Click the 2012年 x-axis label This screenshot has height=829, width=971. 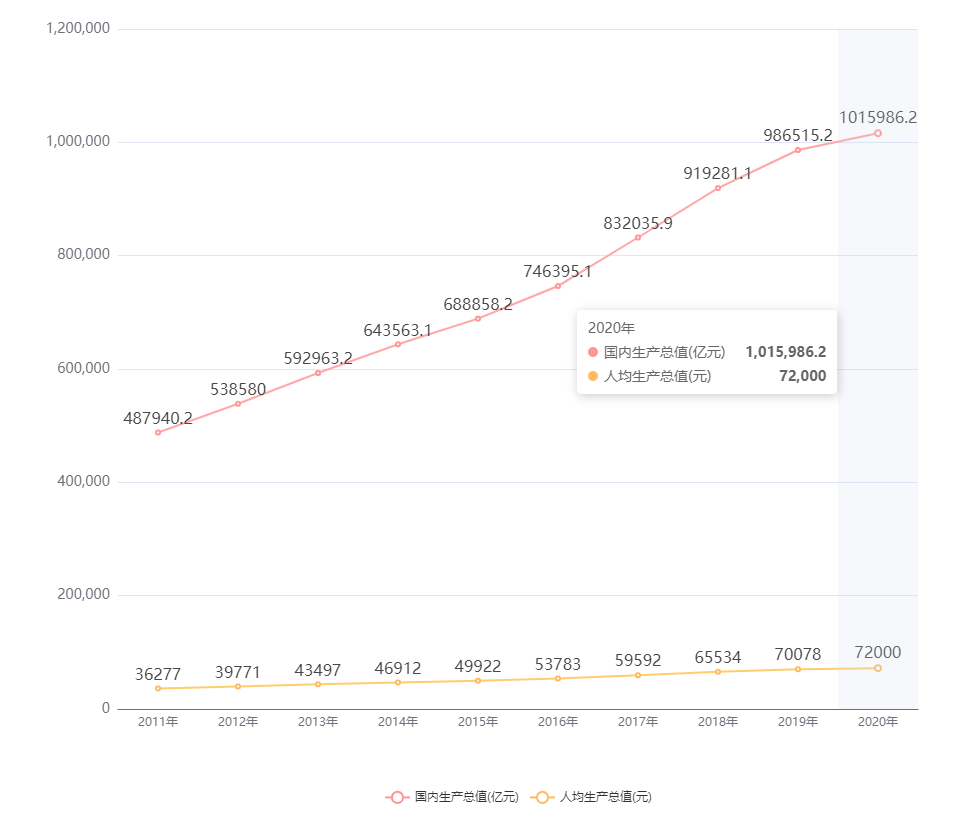click(238, 722)
